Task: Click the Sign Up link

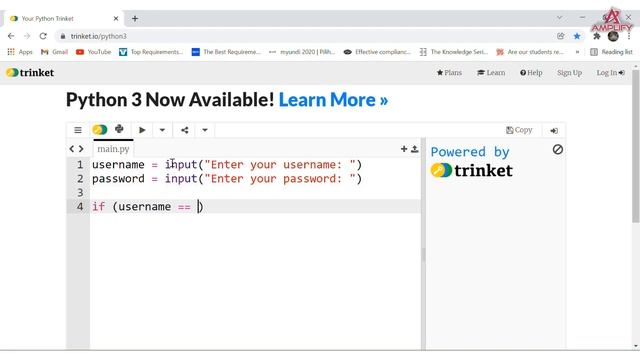Action: point(569,73)
